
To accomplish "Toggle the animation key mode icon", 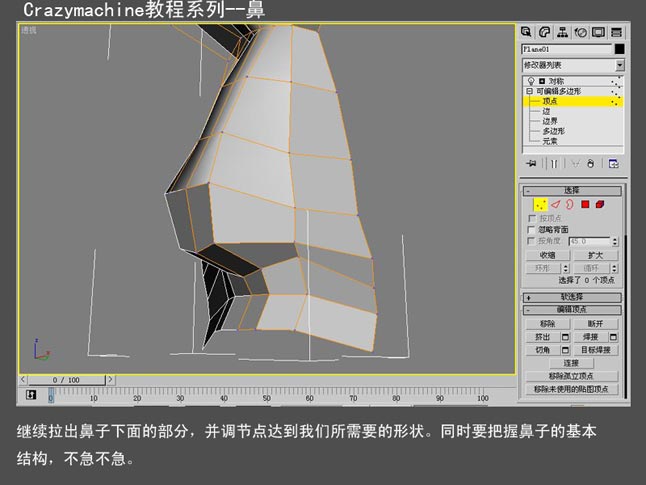I will [x=31, y=395].
